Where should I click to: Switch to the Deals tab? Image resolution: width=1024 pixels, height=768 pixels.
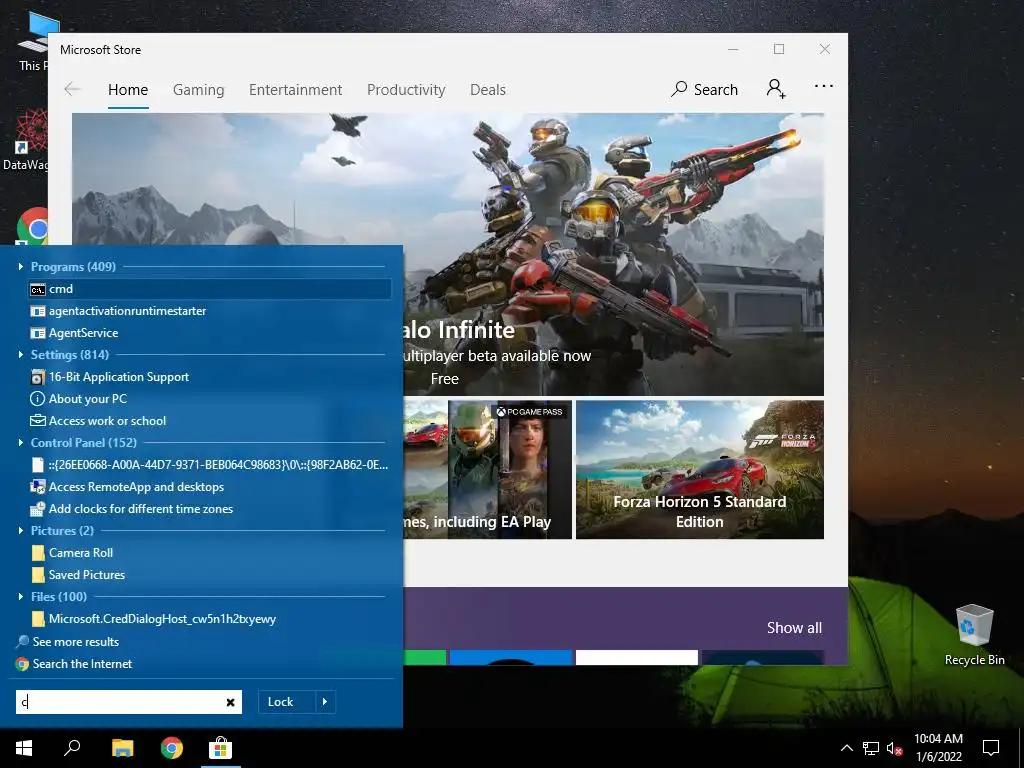pos(488,90)
